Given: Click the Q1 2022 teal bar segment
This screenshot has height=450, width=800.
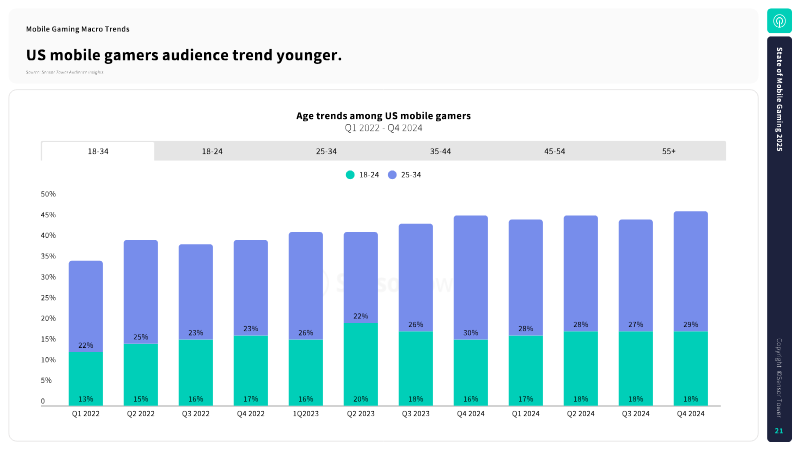Looking at the screenshot, I should (86, 379).
